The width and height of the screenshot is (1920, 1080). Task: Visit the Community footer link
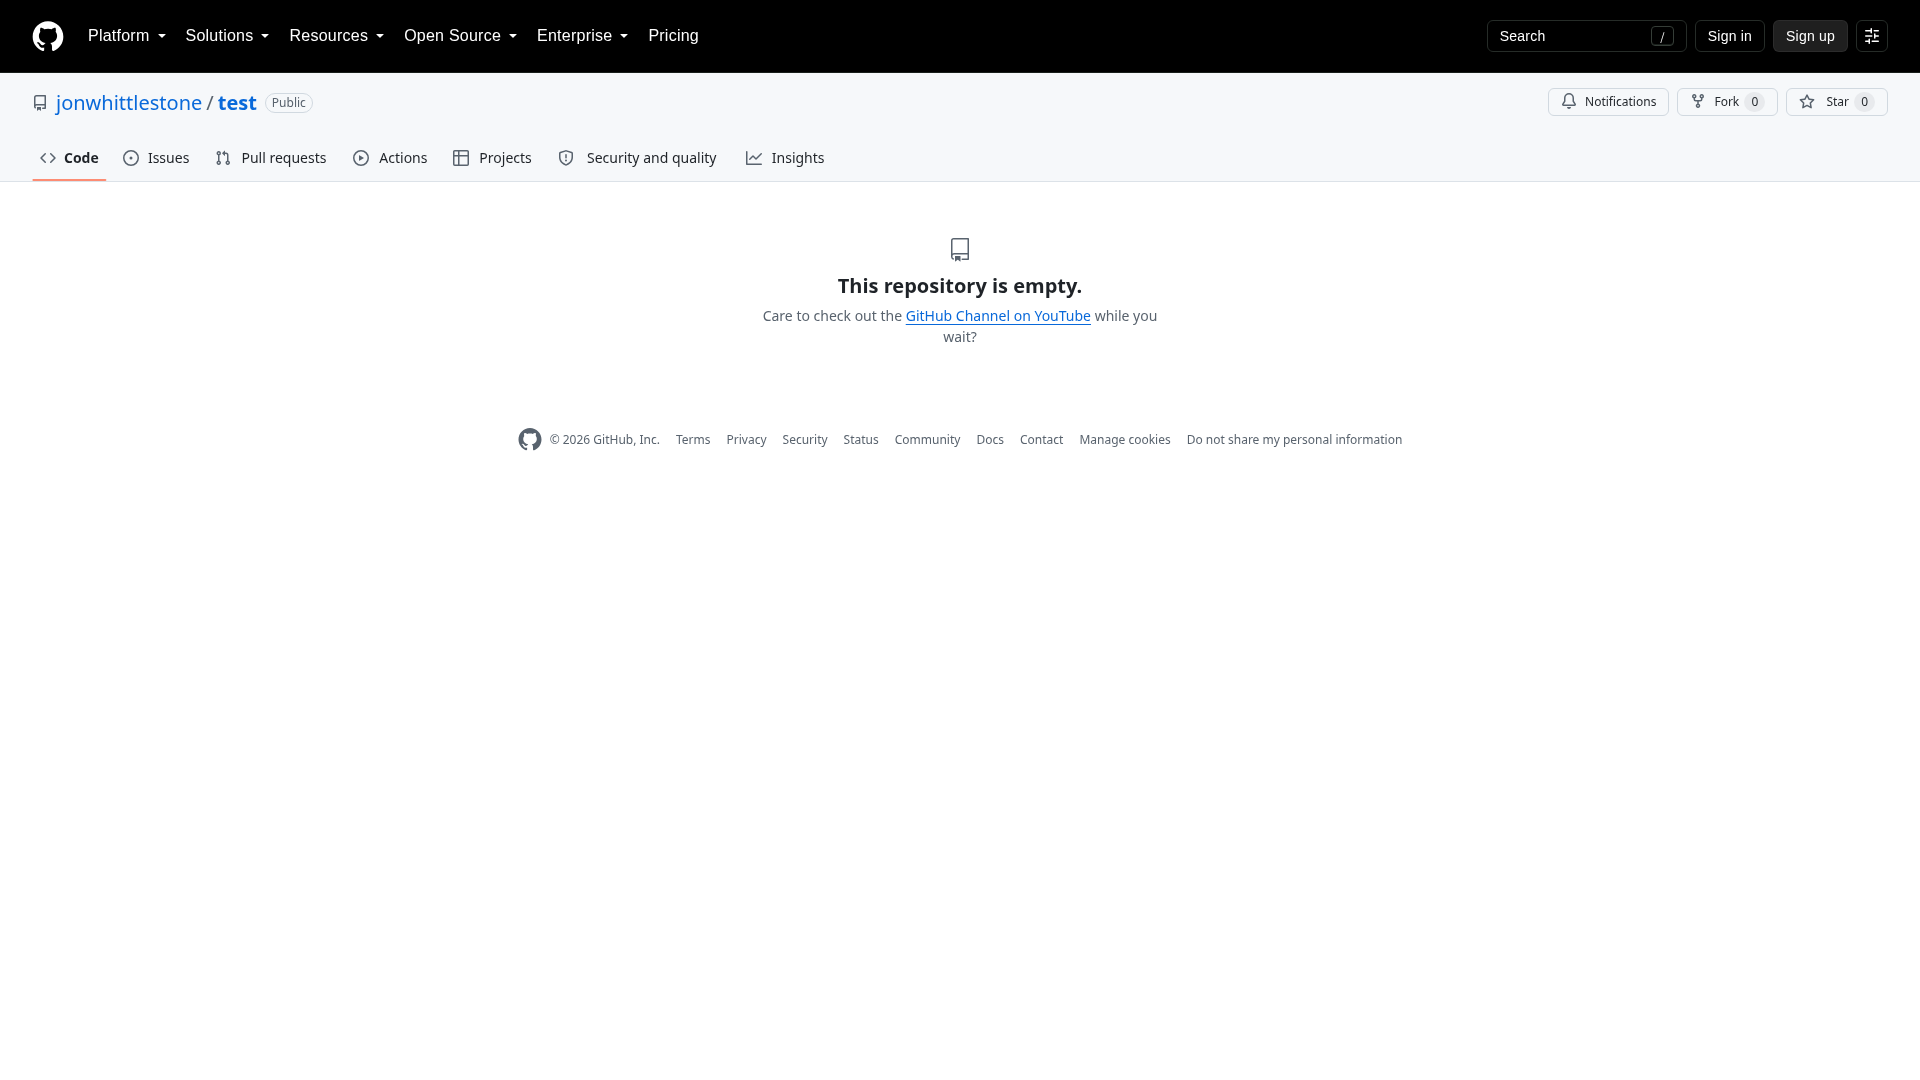click(x=927, y=440)
